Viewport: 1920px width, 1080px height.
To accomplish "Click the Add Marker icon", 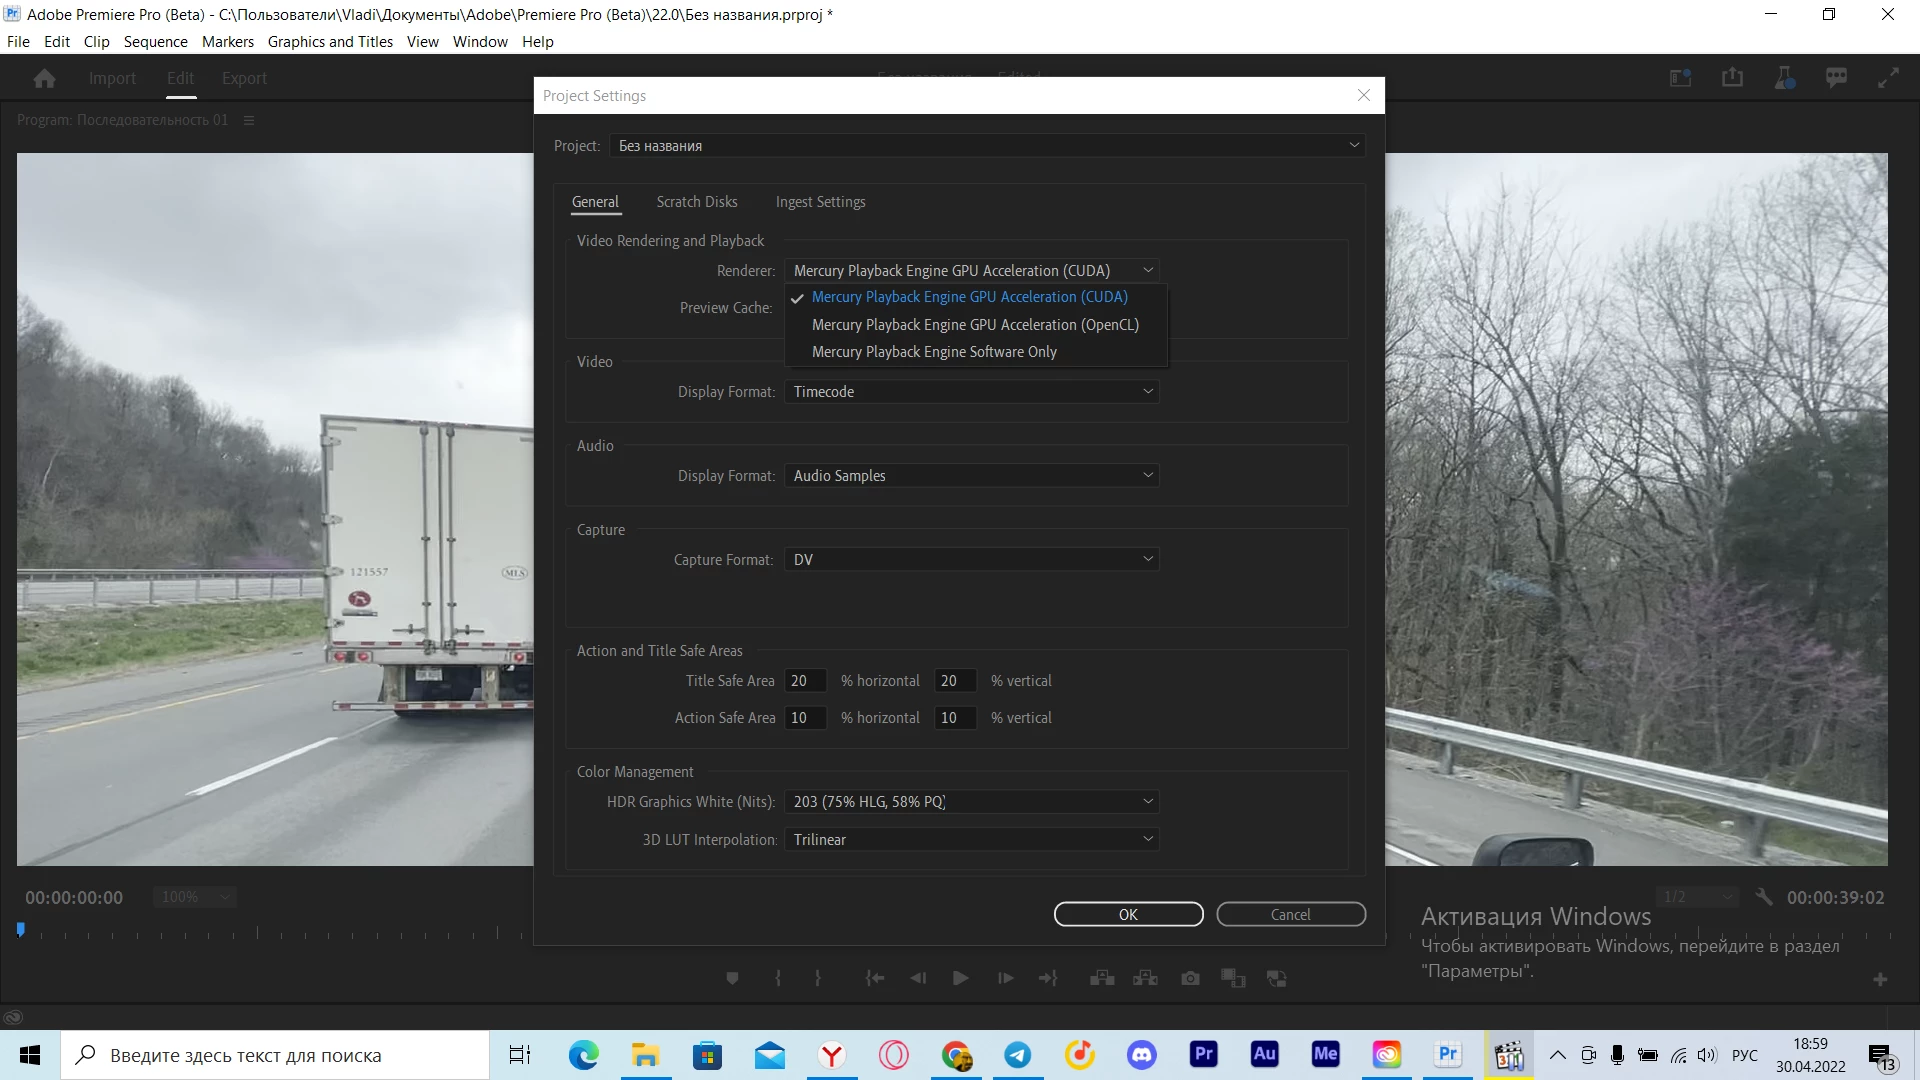I will click(x=732, y=978).
